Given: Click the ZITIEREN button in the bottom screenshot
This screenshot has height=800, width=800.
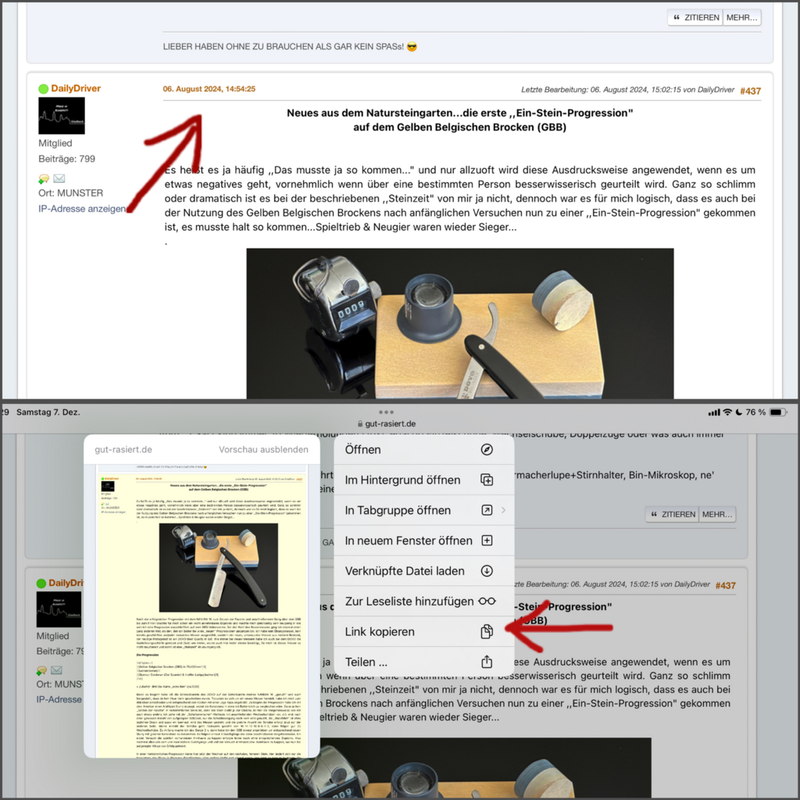Looking at the screenshot, I should pos(673,514).
